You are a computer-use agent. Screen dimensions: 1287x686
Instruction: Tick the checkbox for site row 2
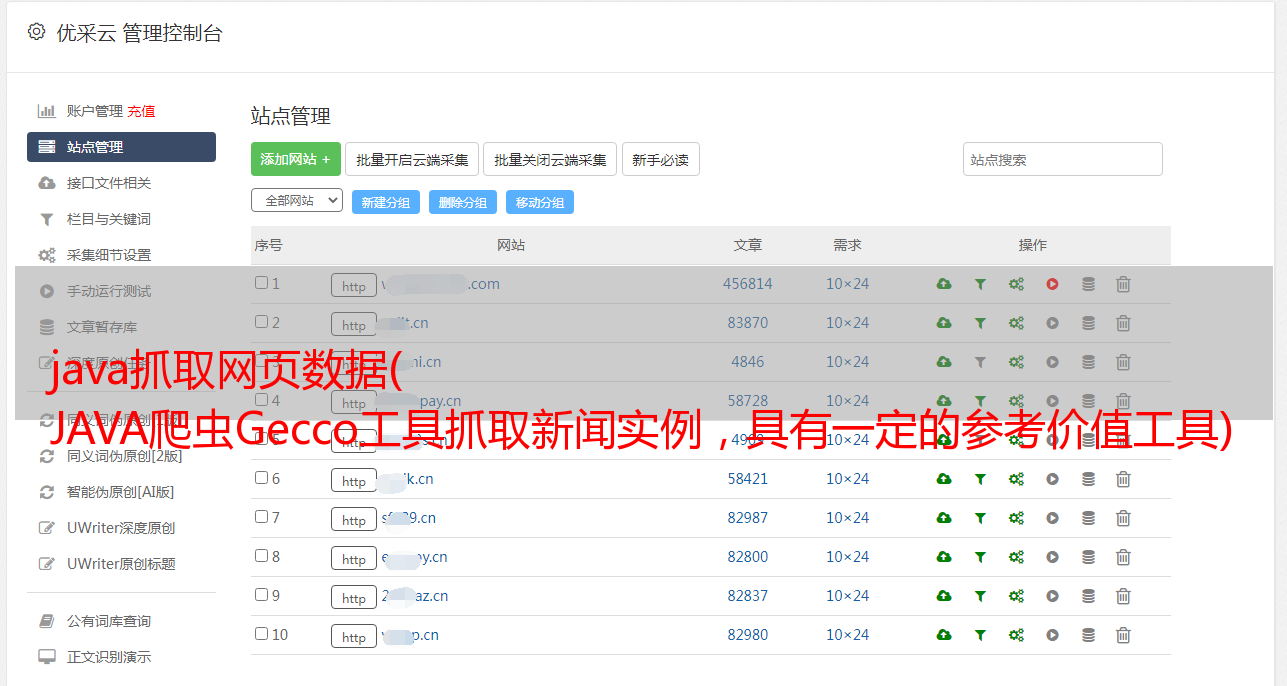[261, 322]
